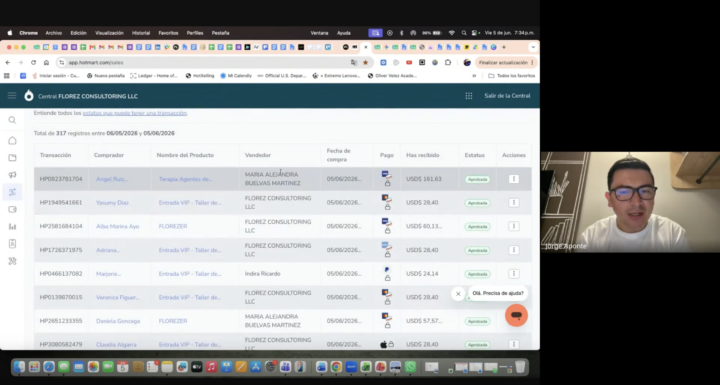The width and height of the screenshot is (720, 385).
Task: Click the Chrome home button
Action: (x=46, y=62)
